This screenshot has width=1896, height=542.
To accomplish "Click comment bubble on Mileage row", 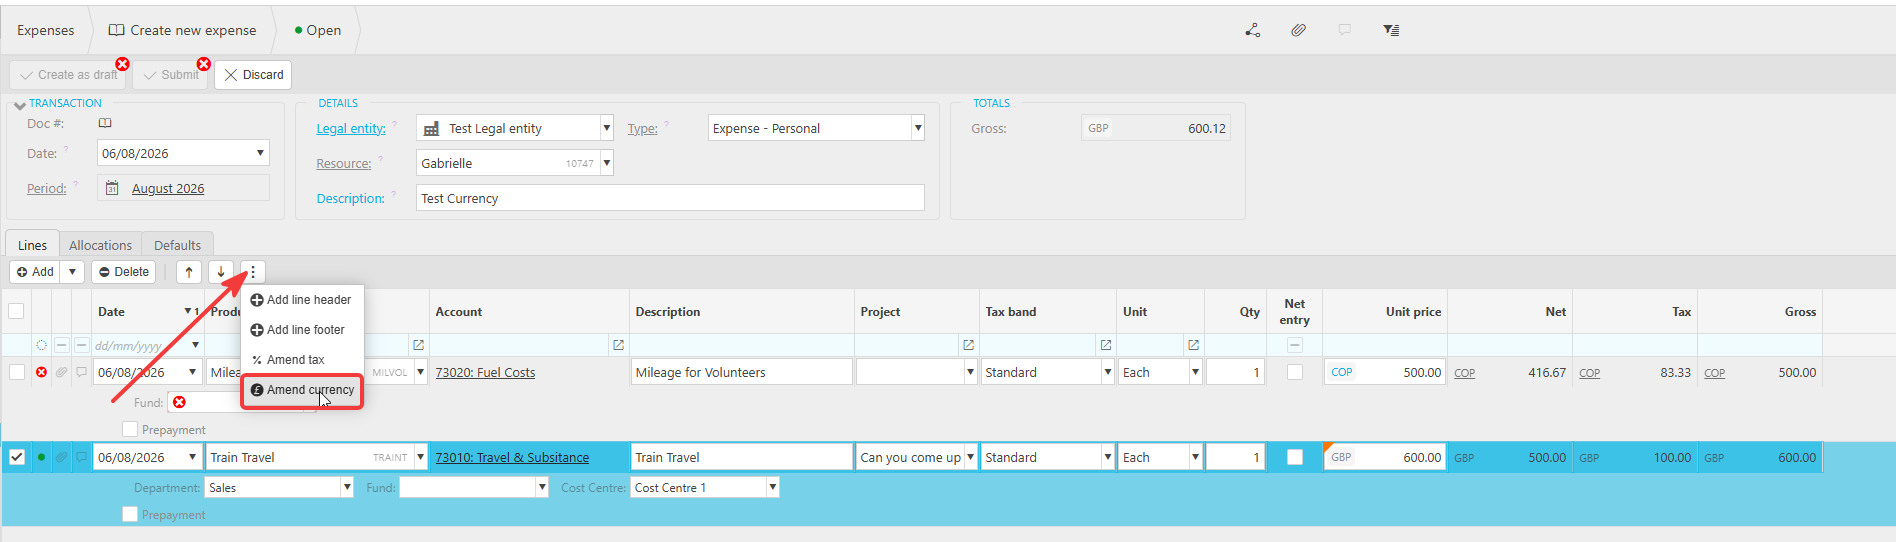I will [81, 372].
